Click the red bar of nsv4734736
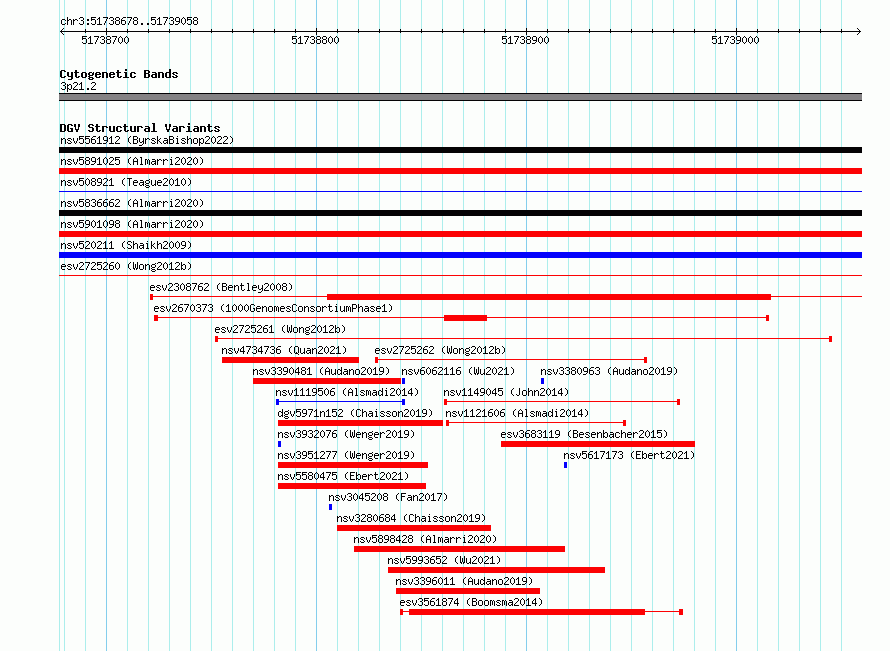Image resolution: width=890 pixels, height=651 pixels. [290, 360]
